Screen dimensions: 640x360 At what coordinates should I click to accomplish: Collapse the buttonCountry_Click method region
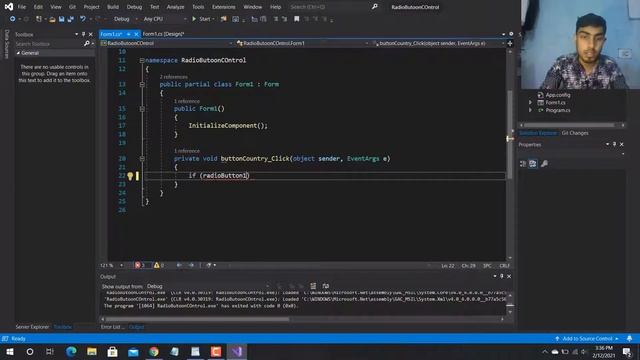pos(142,159)
